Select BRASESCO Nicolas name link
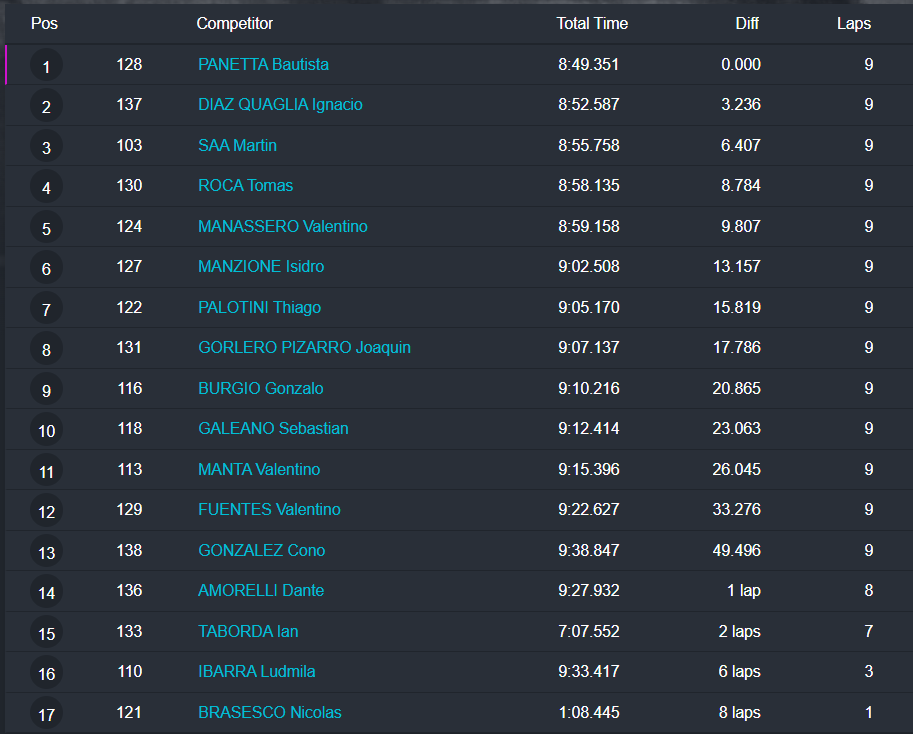The width and height of the screenshot is (913, 734). [x=269, y=713]
